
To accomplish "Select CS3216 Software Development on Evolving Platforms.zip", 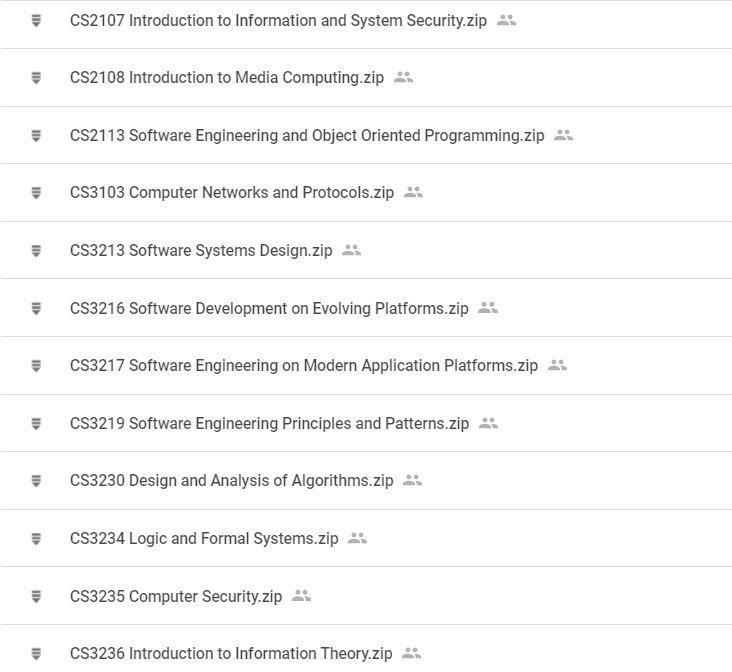I will [x=268, y=308].
